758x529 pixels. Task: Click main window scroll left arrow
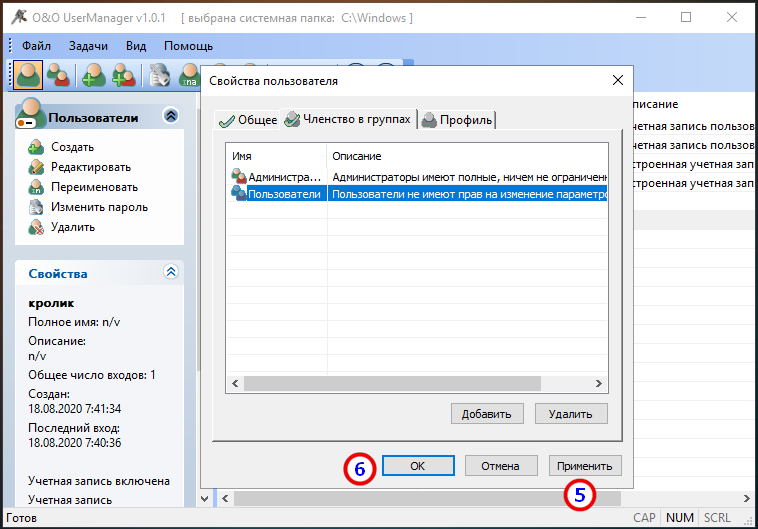point(225,498)
